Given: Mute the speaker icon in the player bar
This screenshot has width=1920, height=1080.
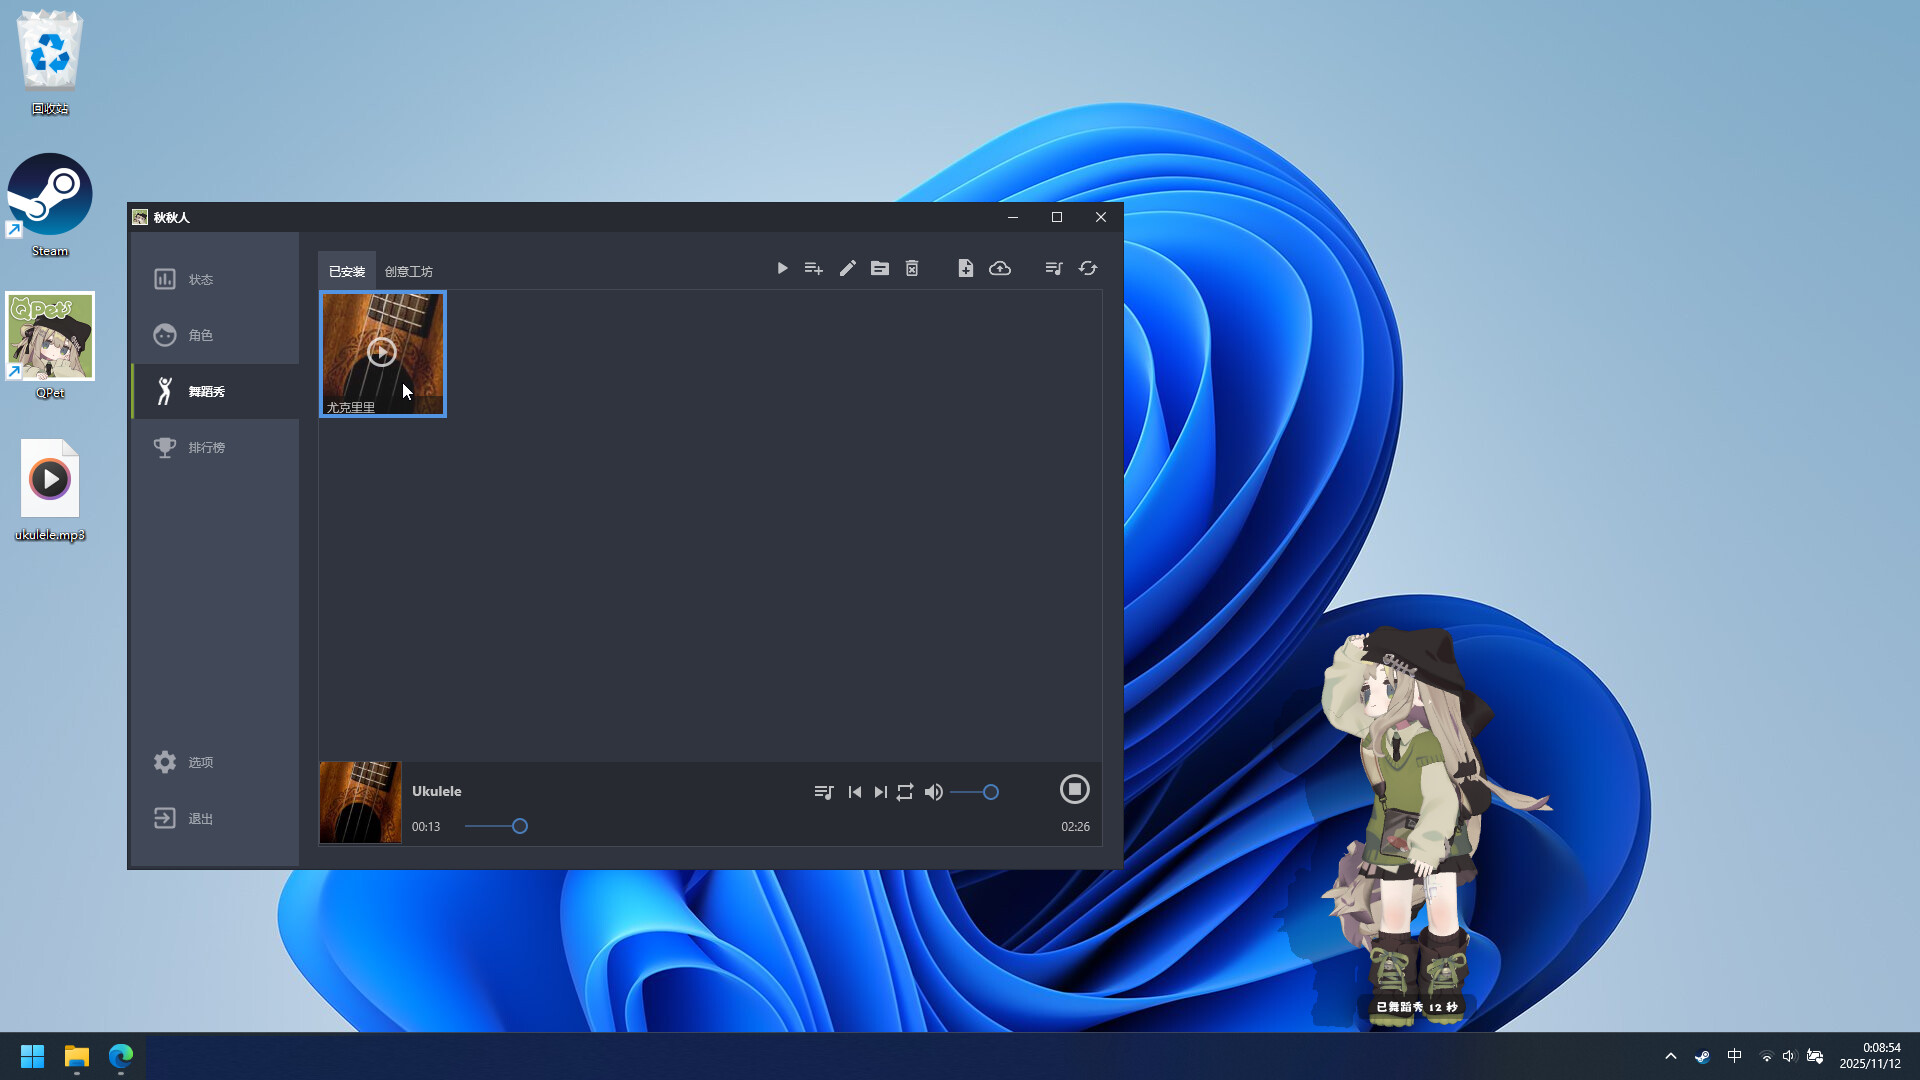Looking at the screenshot, I should coord(933,791).
